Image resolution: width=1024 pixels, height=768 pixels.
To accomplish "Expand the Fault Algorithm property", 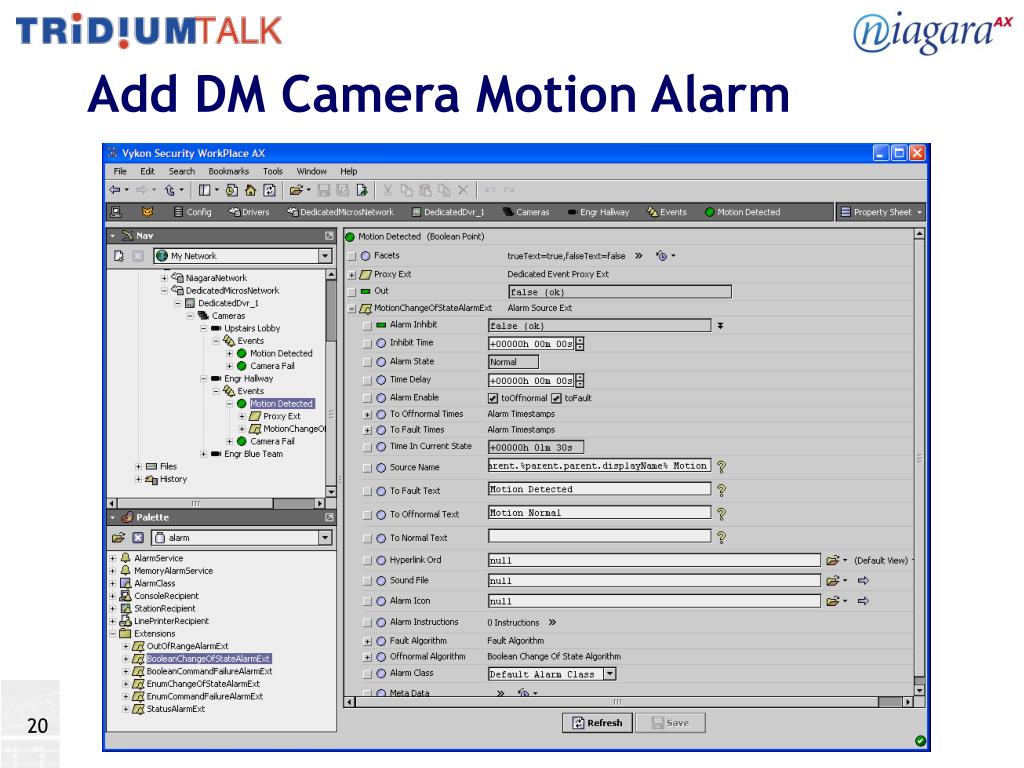I will click(367, 642).
